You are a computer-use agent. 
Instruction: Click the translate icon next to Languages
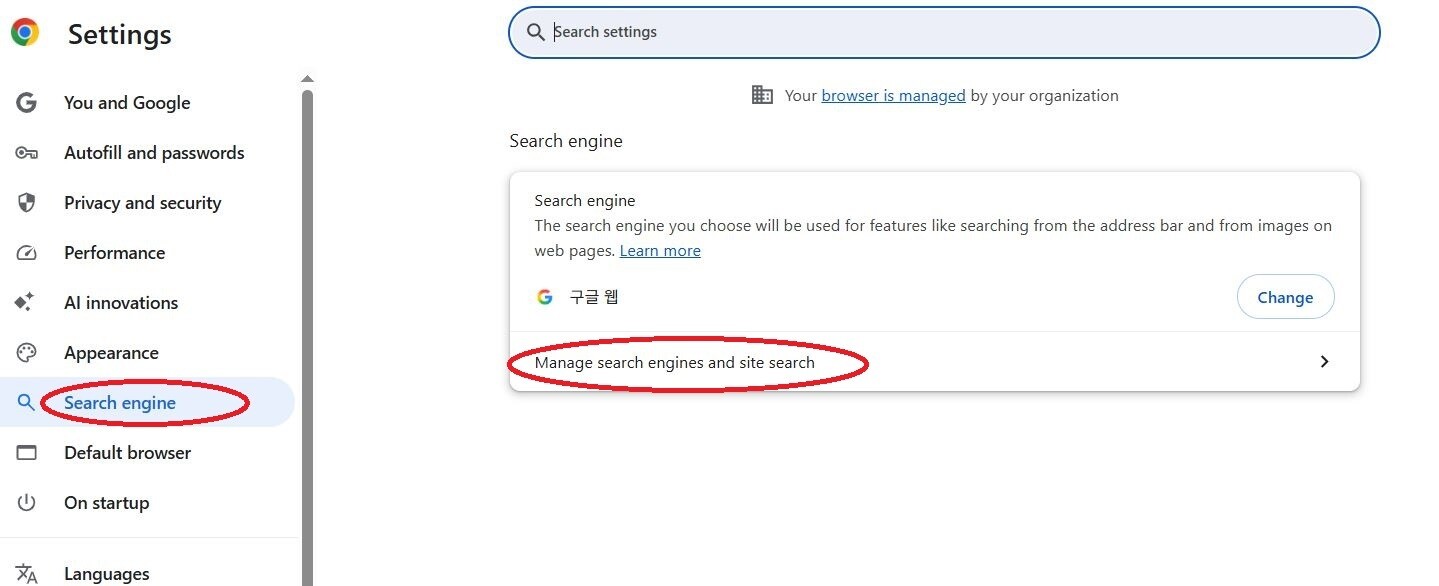point(26,574)
